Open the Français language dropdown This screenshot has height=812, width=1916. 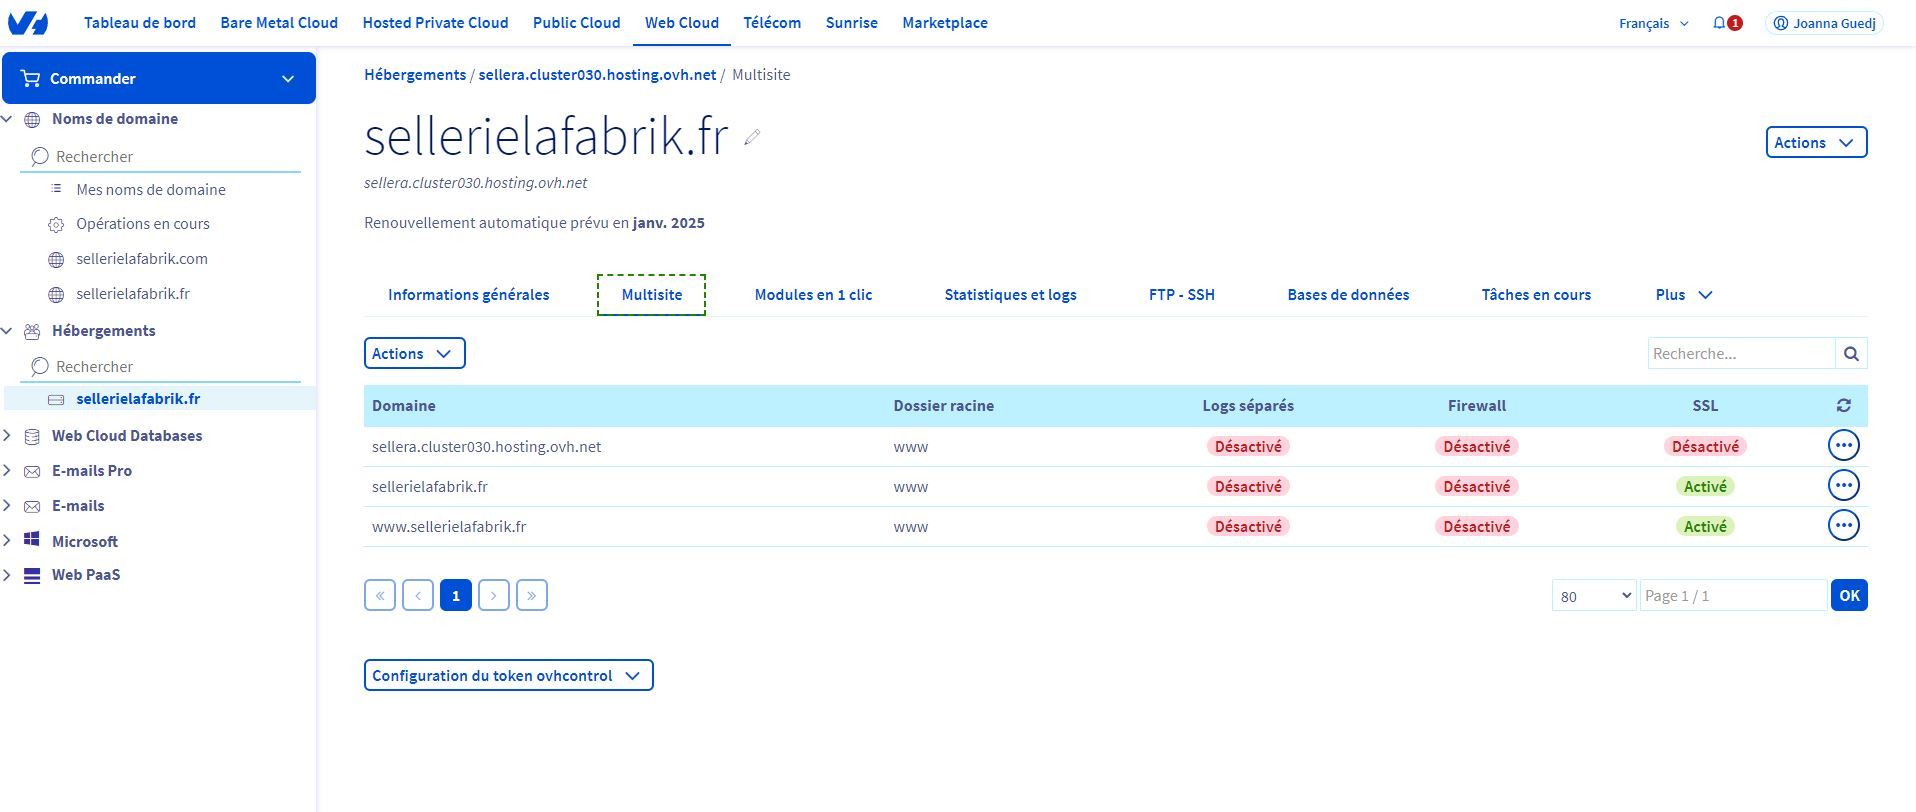[1653, 23]
